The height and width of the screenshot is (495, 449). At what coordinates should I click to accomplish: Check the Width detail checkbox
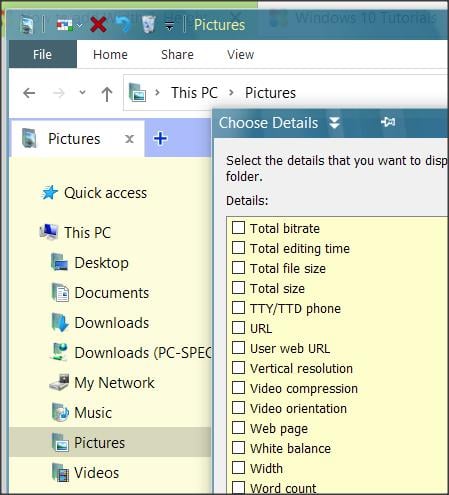(238, 468)
